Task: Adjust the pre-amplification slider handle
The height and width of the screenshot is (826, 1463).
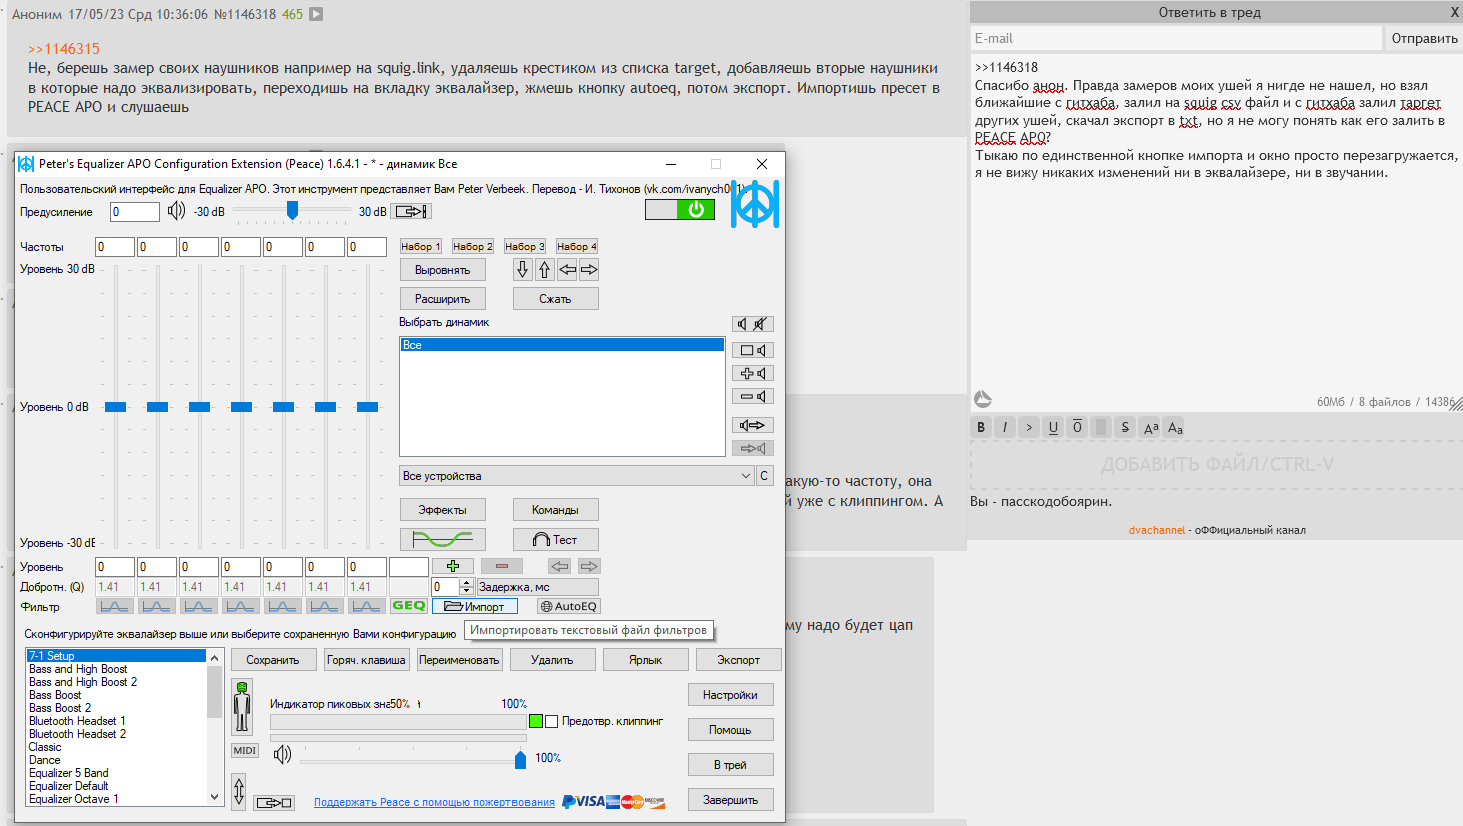Action: click(x=292, y=210)
